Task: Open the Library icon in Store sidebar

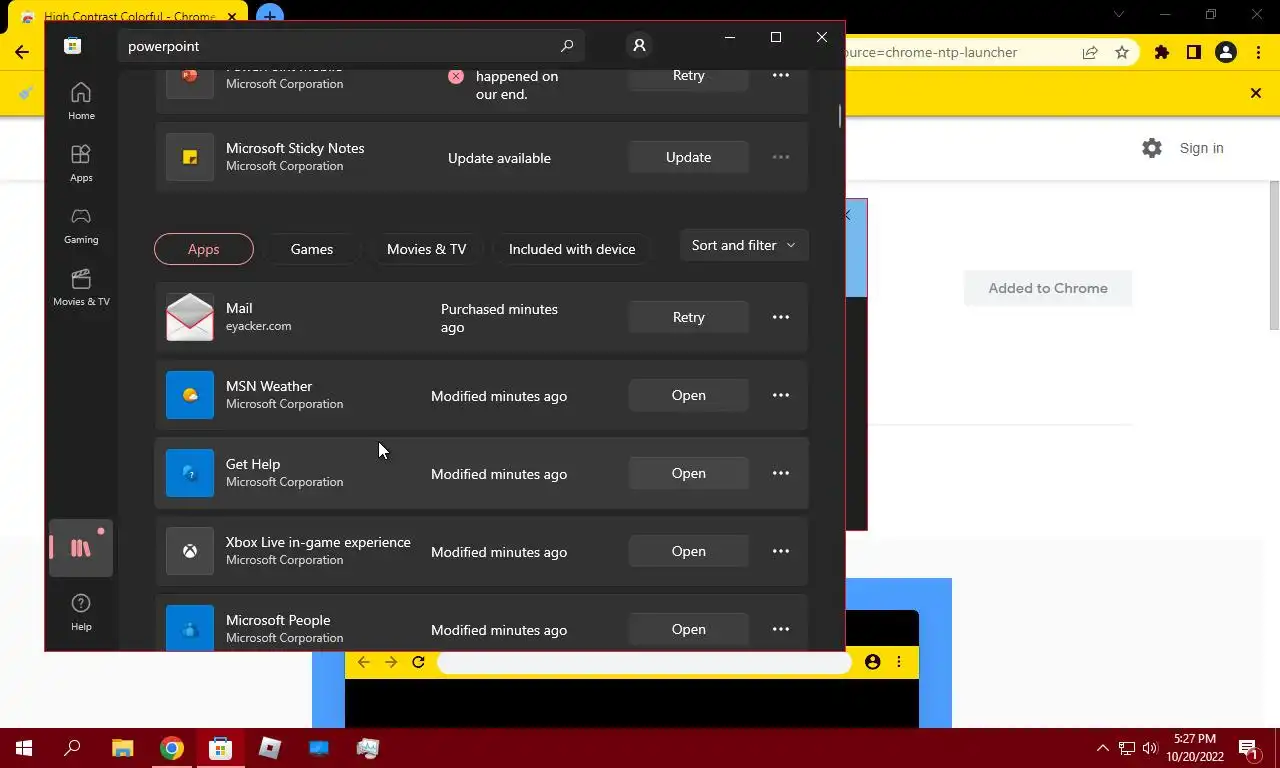Action: [81, 548]
